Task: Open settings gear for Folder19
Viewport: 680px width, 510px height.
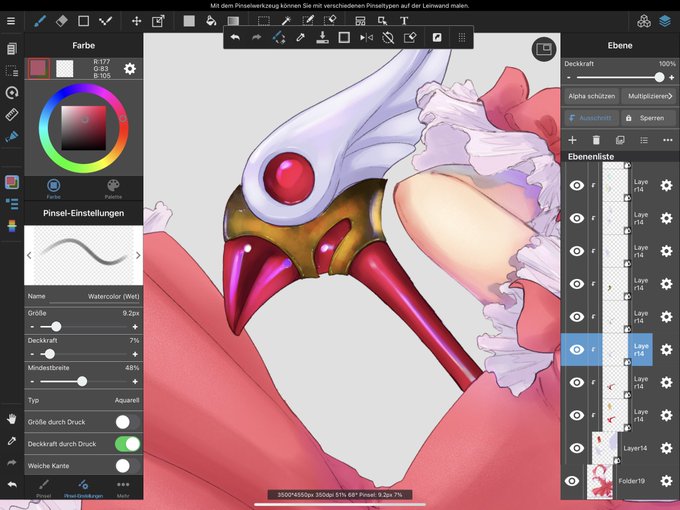Action: coord(666,481)
